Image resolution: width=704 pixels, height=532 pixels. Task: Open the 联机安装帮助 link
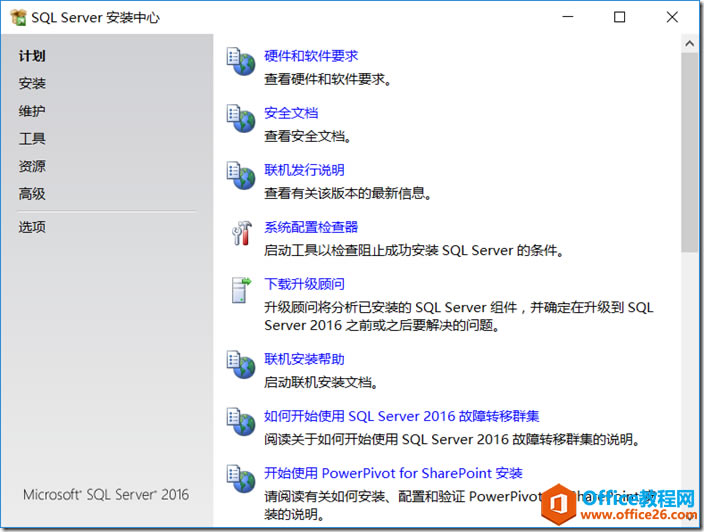304,359
